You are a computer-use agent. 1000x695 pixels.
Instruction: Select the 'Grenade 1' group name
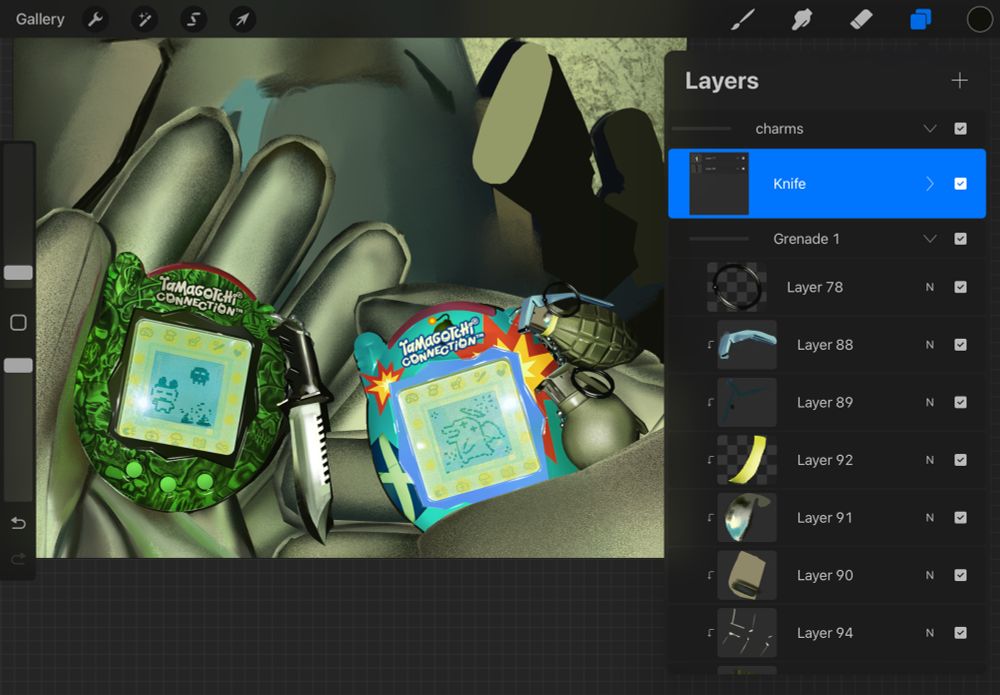806,239
